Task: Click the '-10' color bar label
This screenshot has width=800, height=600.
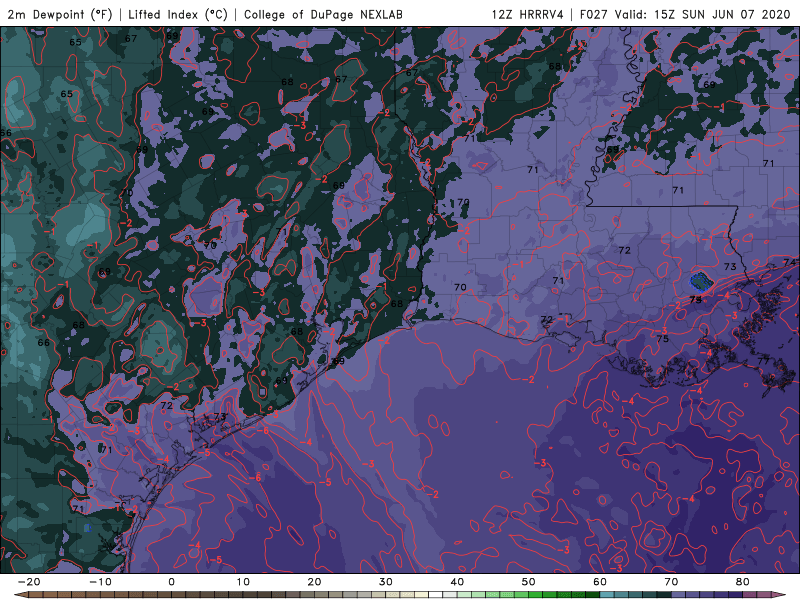Action: pyautogui.click(x=100, y=582)
